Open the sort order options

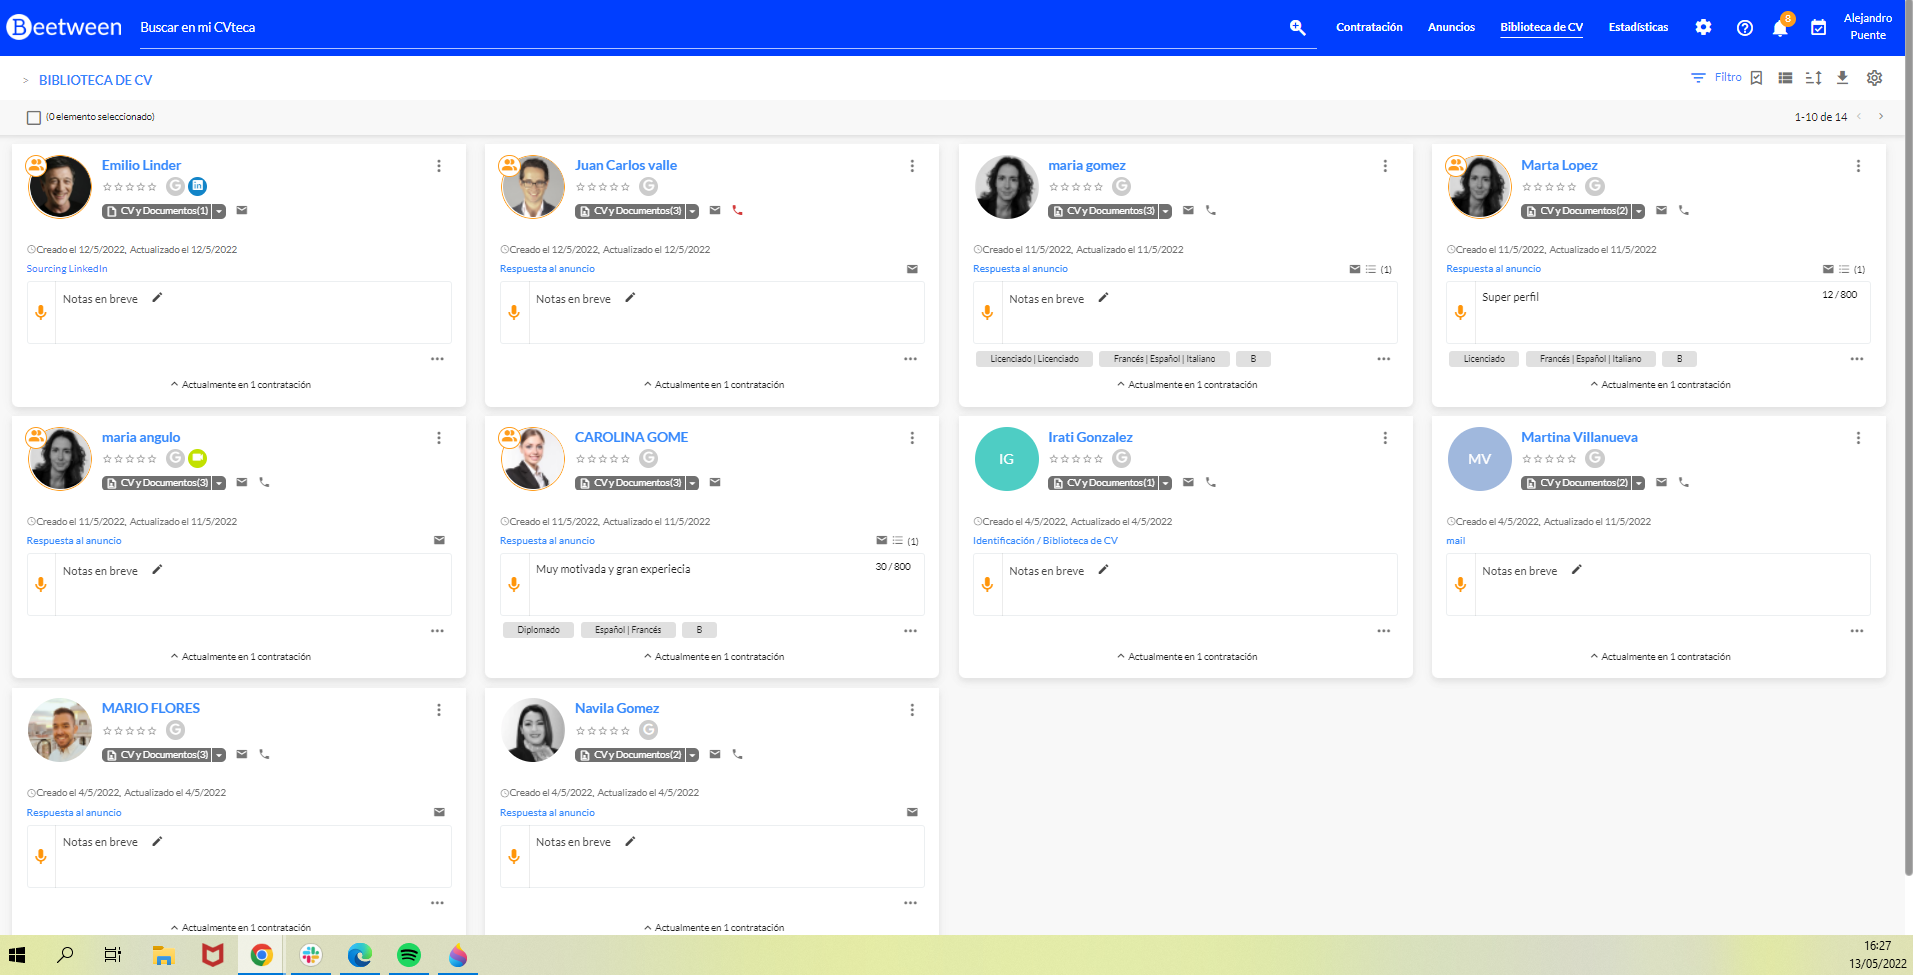[1814, 77]
